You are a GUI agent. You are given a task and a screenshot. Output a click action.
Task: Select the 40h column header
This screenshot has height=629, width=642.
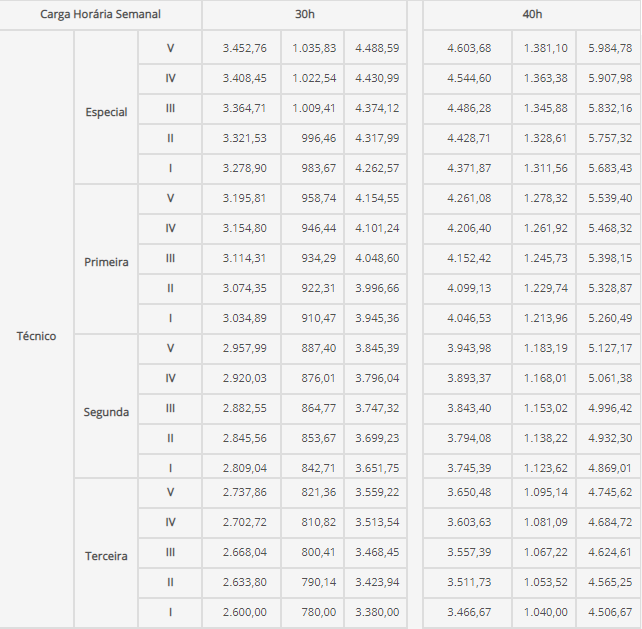[x=532, y=14]
